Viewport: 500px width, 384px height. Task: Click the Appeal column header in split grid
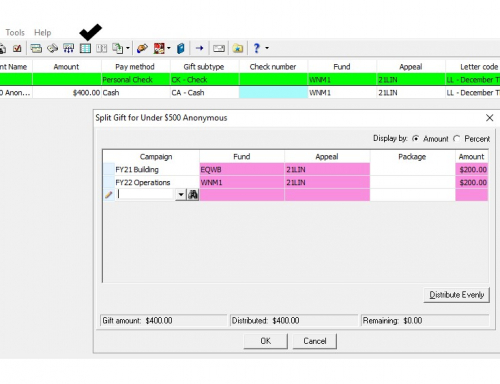(327, 157)
